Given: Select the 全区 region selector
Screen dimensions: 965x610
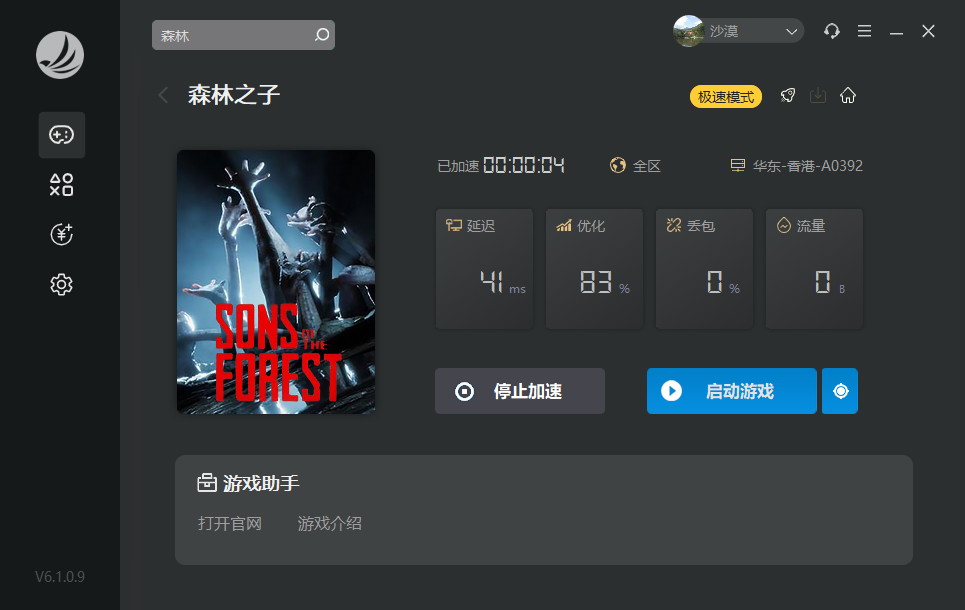Looking at the screenshot, I should coord(635,166).
